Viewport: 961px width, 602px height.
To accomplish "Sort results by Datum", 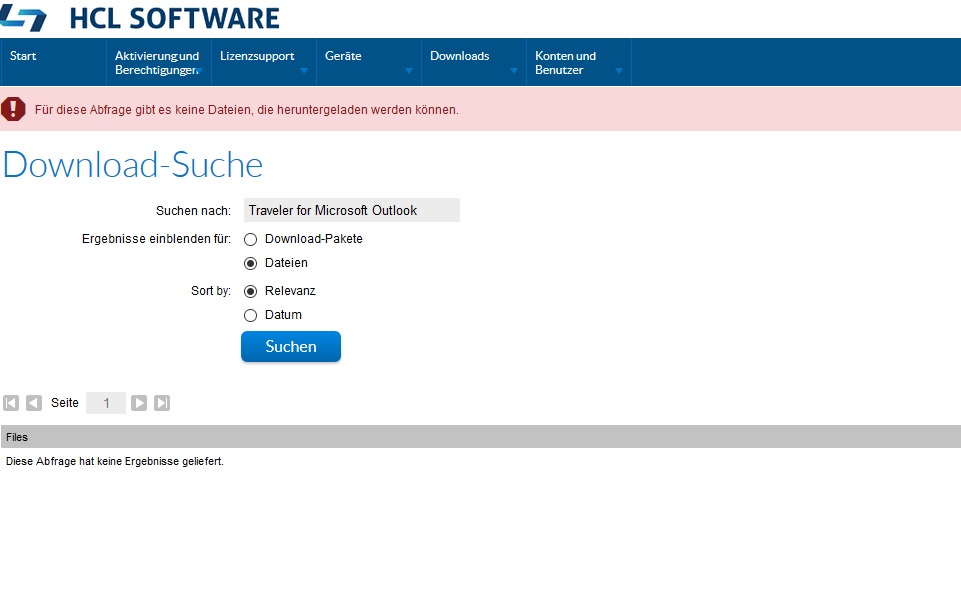I will (251, 315).
